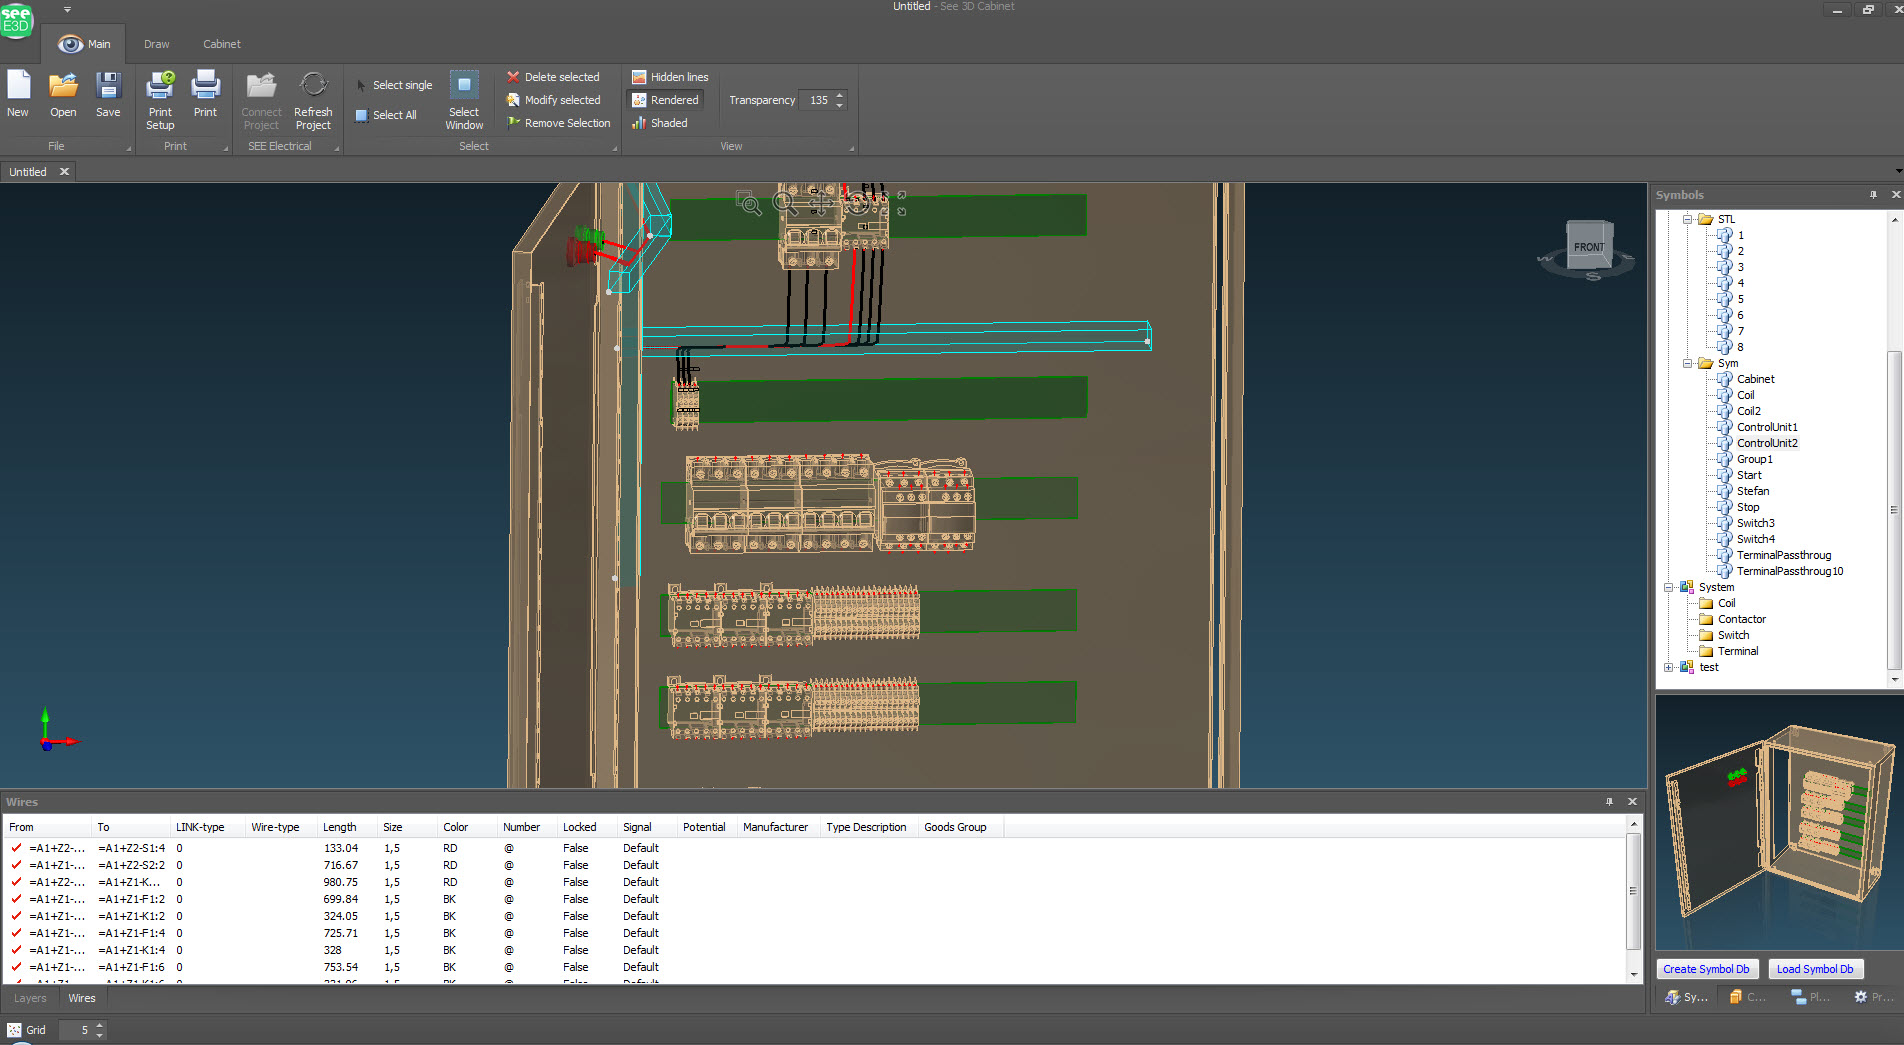1904x1045 pixels.
Task: Switch to Shaded view mode
Action: [x=659, y=123]
